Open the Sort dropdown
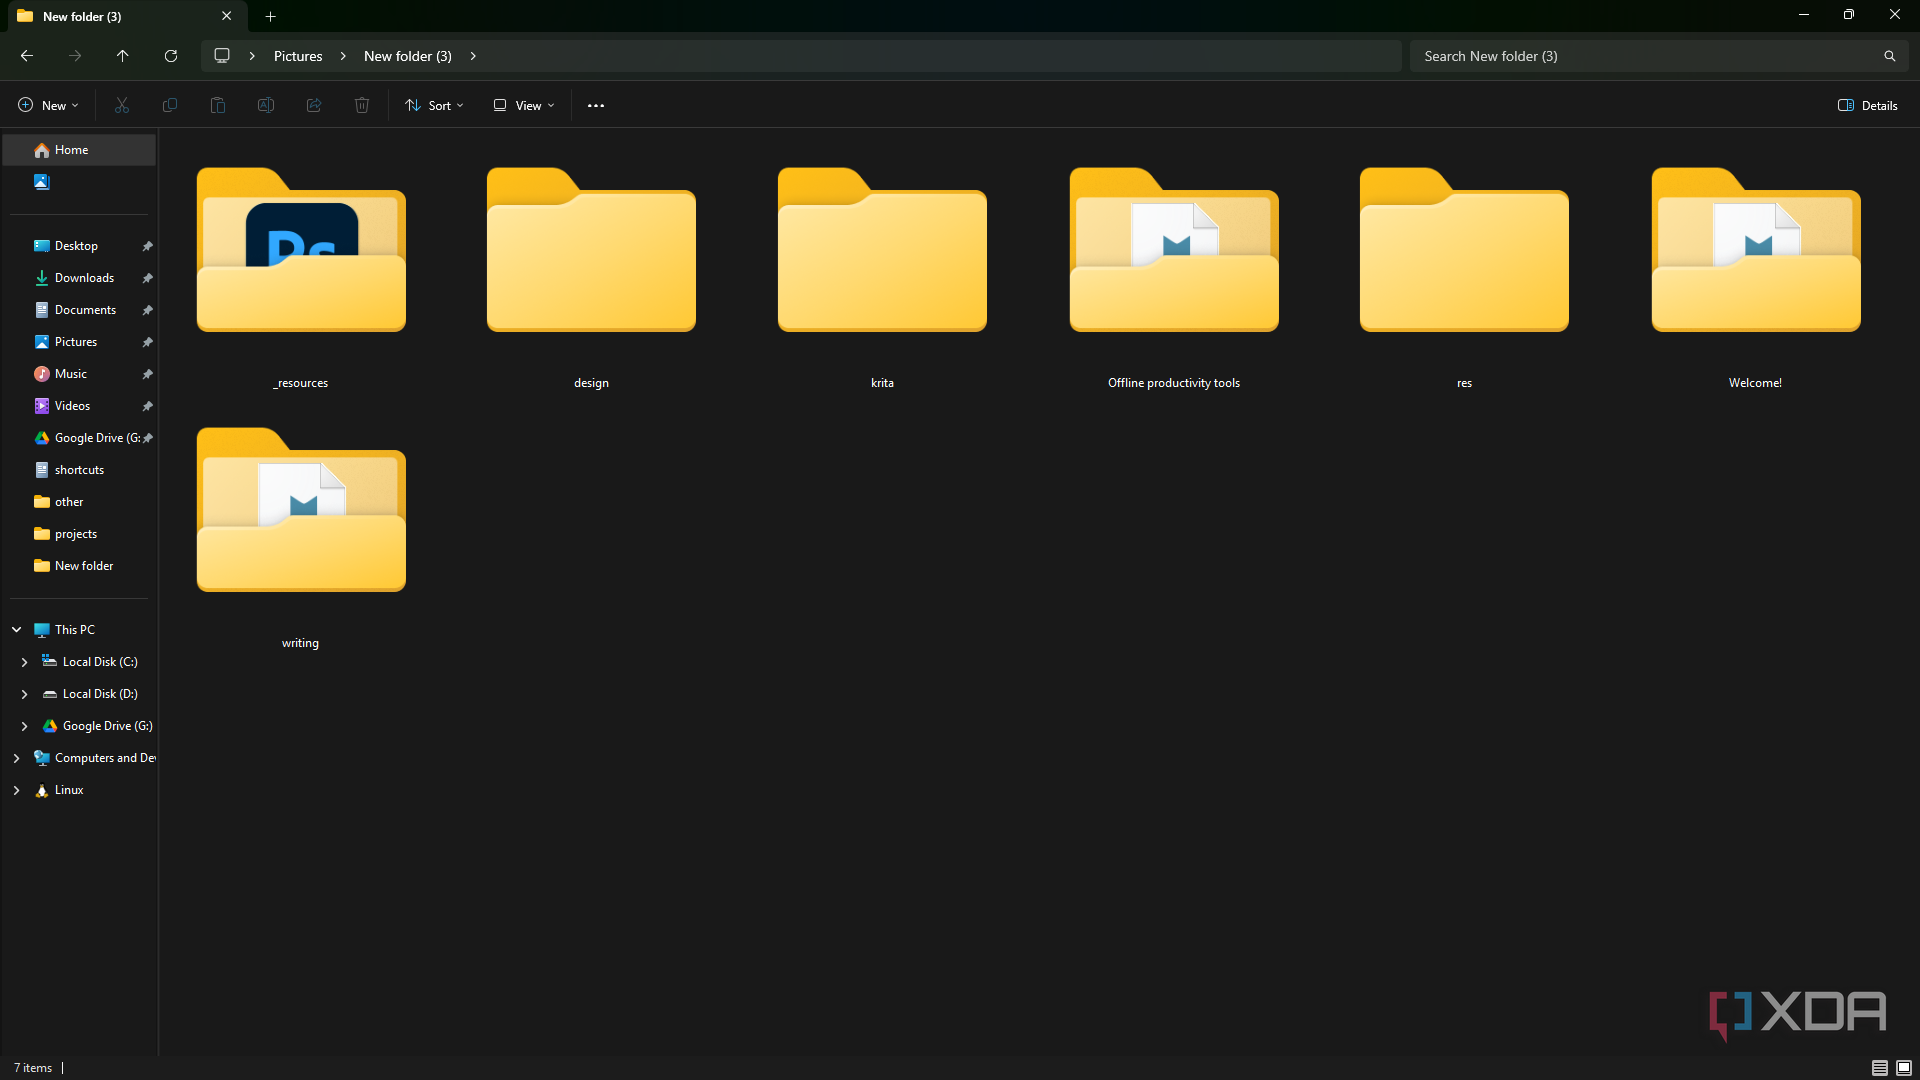Image resolution: width=1920 pixels, height=1080 pixels. pyautogui.click(x=434, y=105)
